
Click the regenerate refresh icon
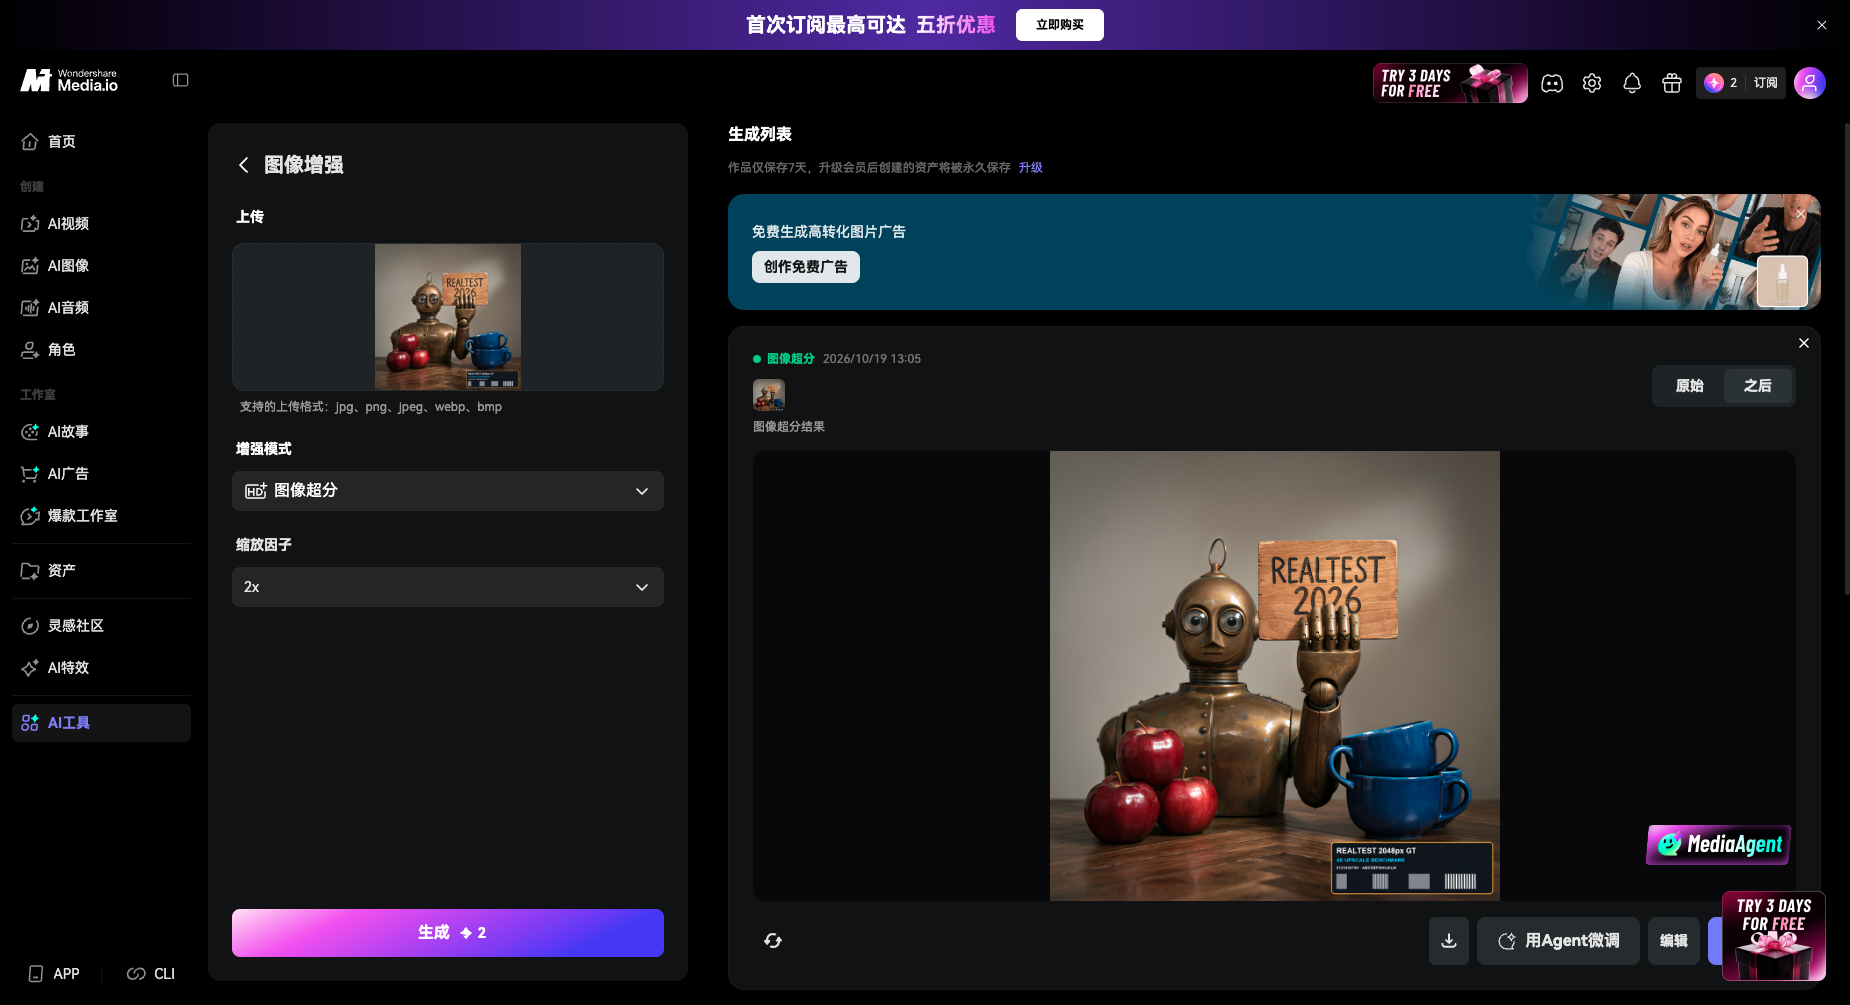tap(773, 940)
